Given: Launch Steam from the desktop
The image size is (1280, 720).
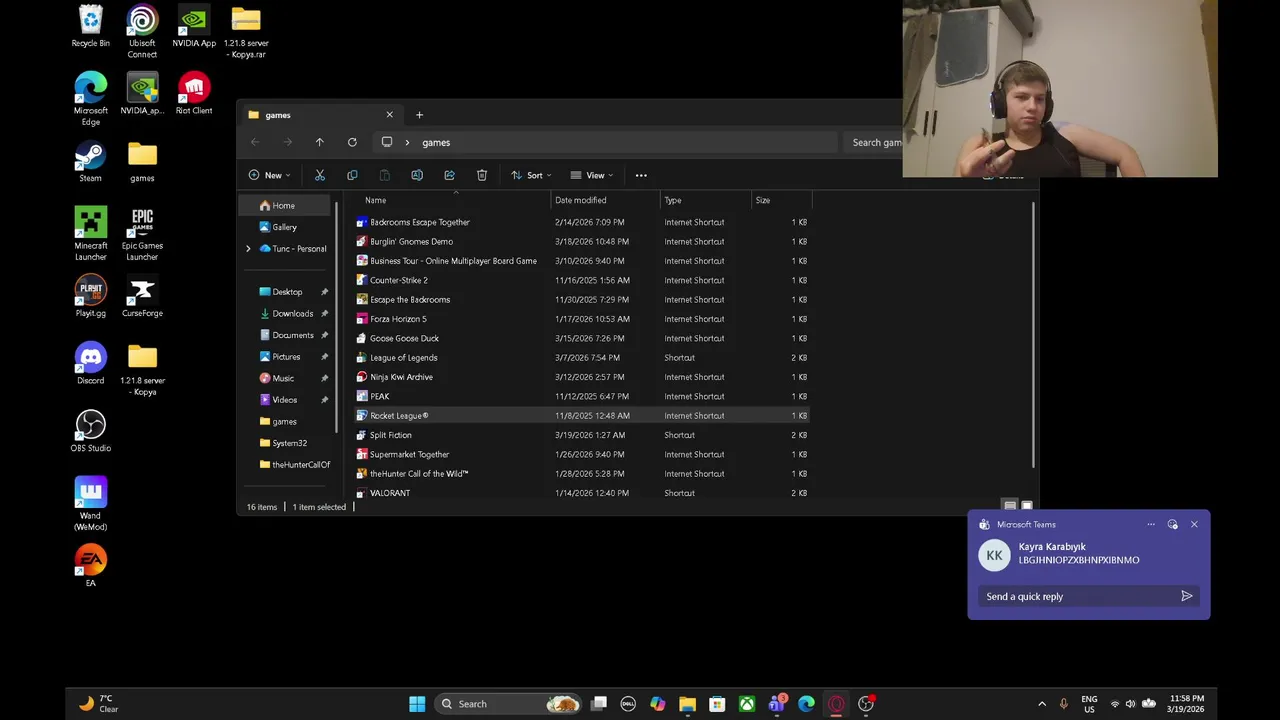Looking at the screenshot, I should point(90,161).
